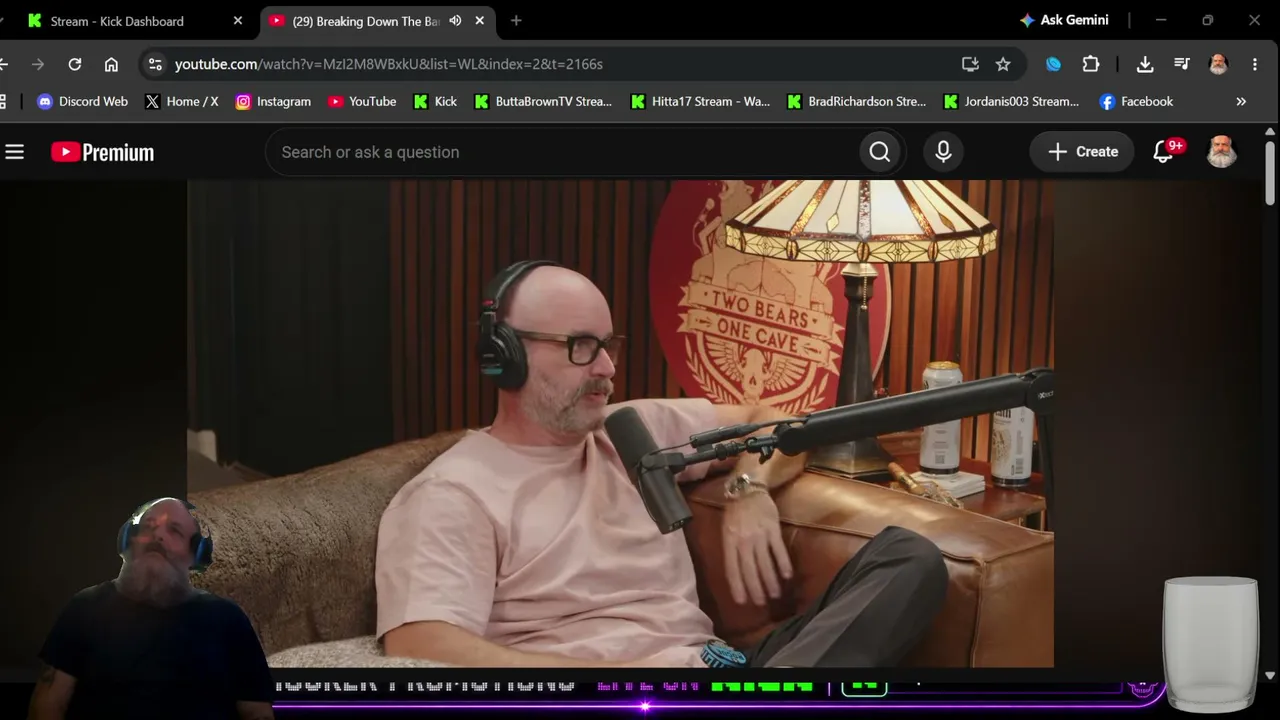Open the Extensions puzzle menu
Image resolution: width=1280 pixels, height=720 pixels.
(1091, 64)
